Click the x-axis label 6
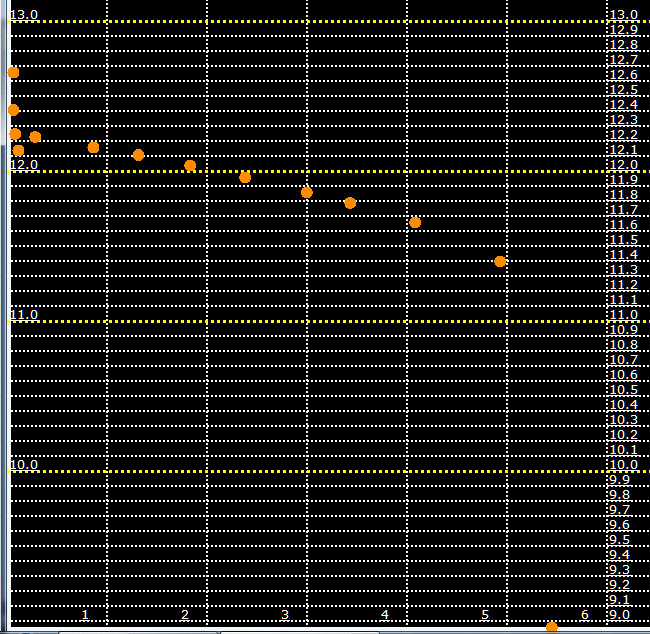The height and width of the screenshot is (634, 650). tap(585, 614)
